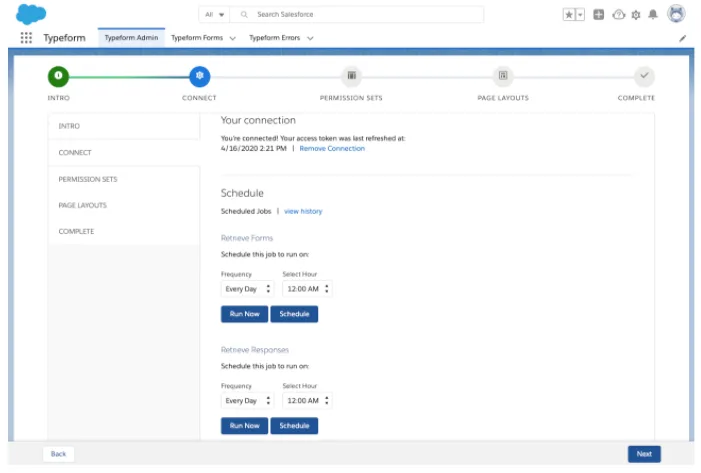Click the Retrieve Forms heading
This screenshot has width=701, height=473.
coord(247,238)
